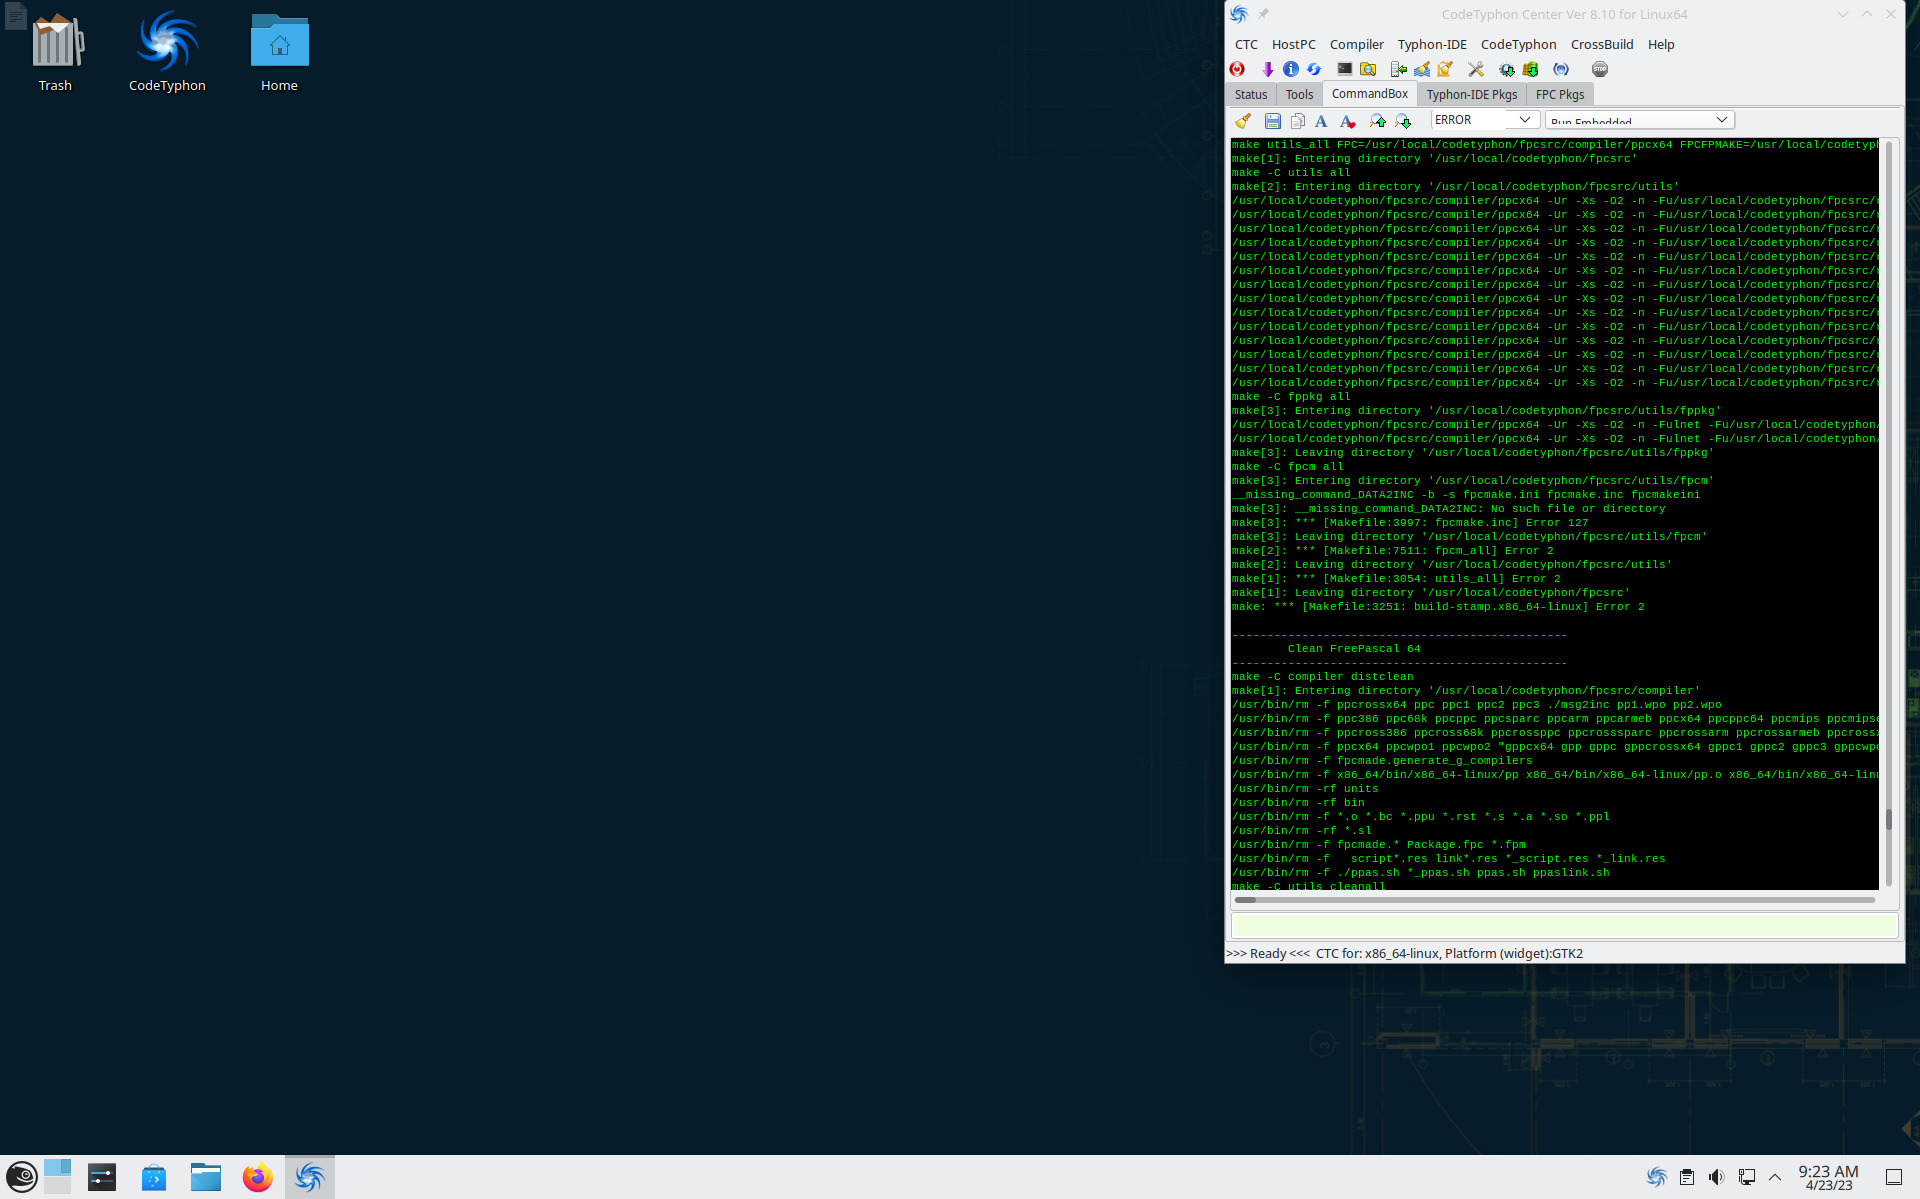Image resolution: width=1920 pixels, height=1199 pixels.
Task: Open the CodeTyphon menu
Action: coord(1518,44)
